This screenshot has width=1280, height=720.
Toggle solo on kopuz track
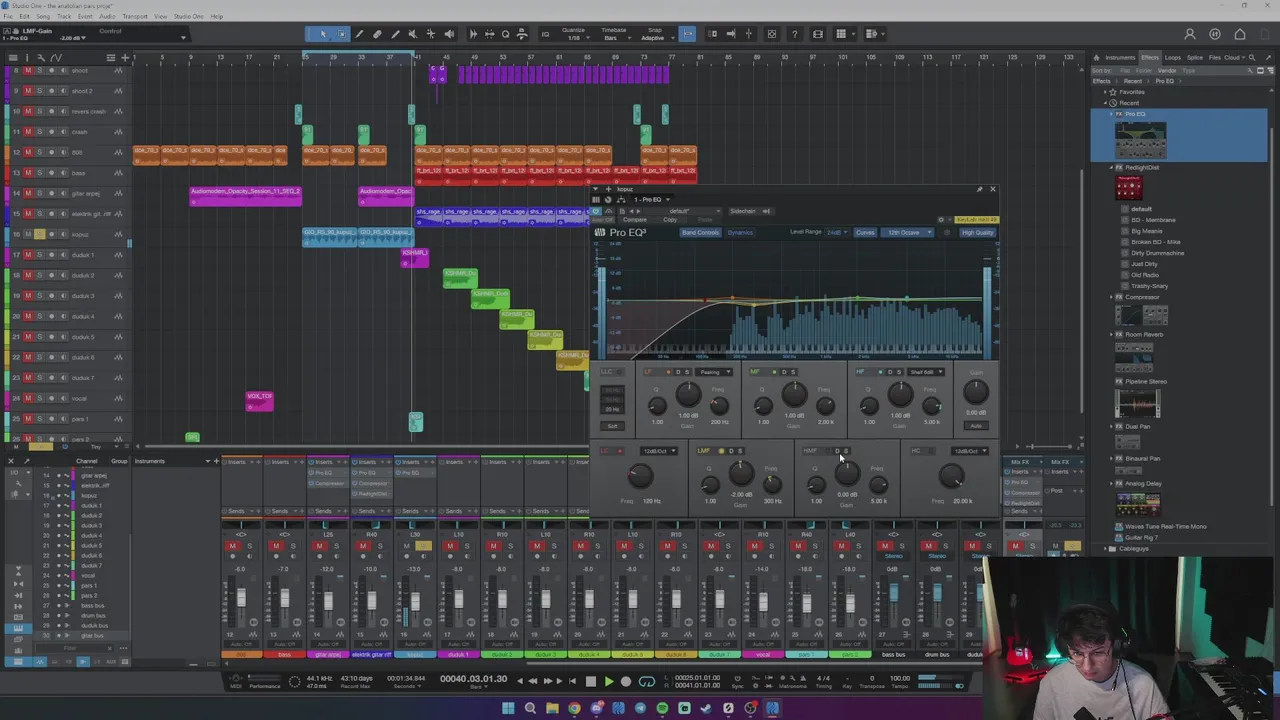click(40, 234)
